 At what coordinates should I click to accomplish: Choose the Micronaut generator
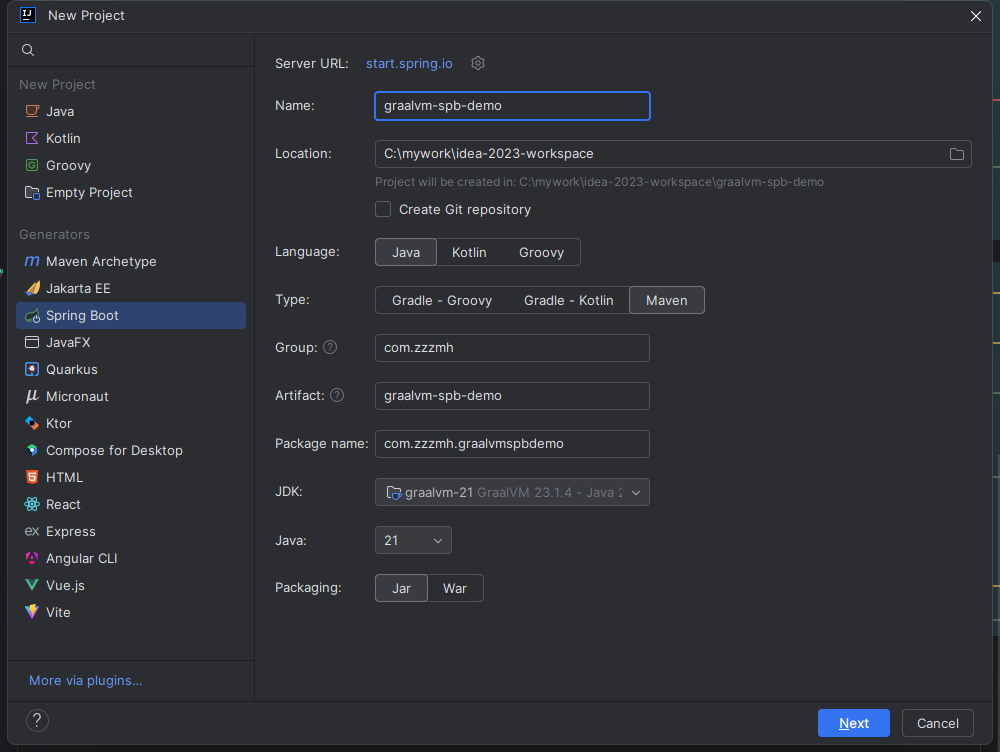[77, 396]
